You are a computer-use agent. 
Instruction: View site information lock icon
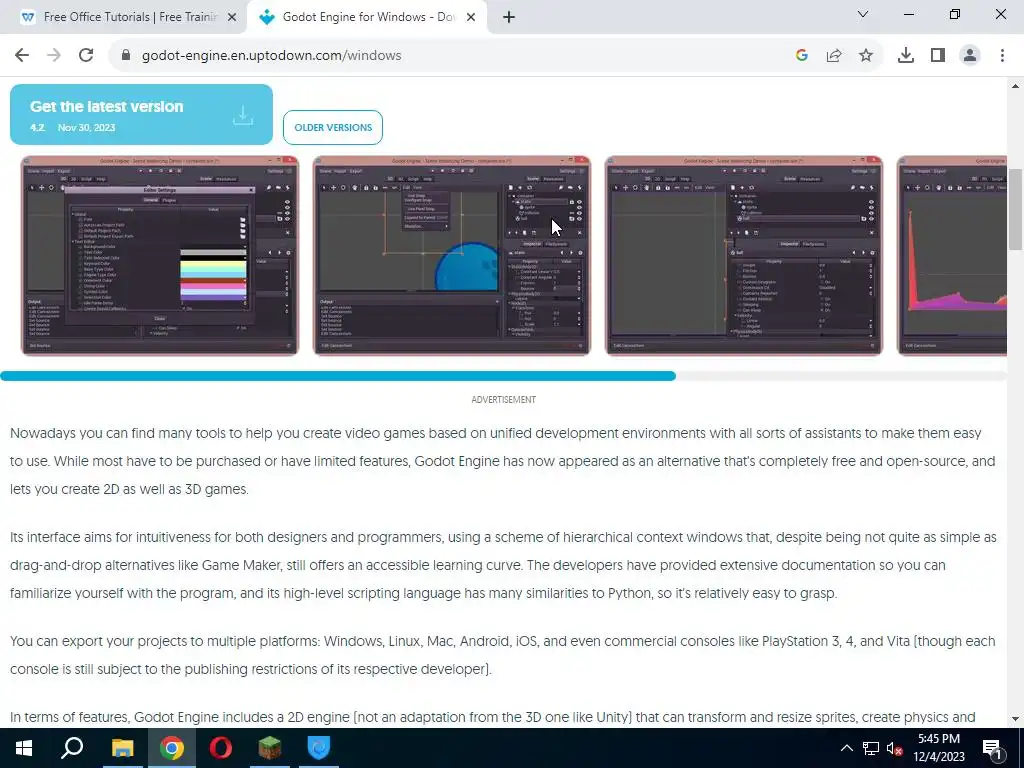point(126,56)
